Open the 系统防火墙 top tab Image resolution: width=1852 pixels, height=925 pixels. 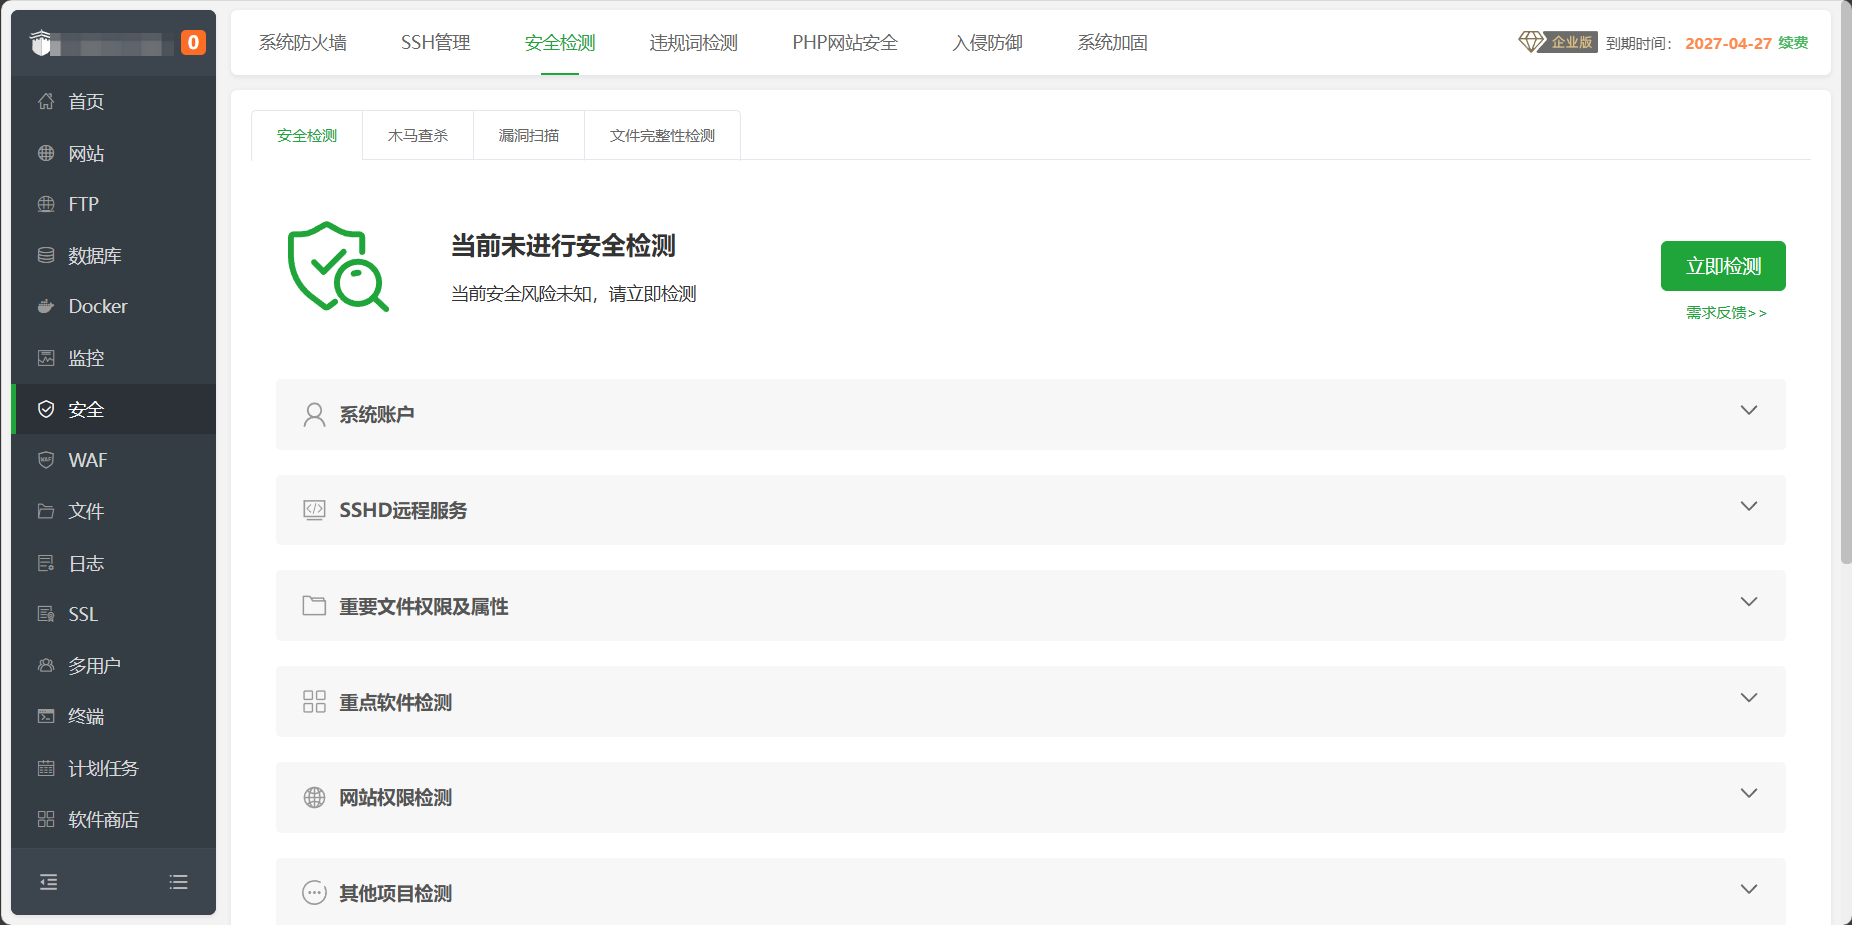pyautogui.click(x=303, y=43)
